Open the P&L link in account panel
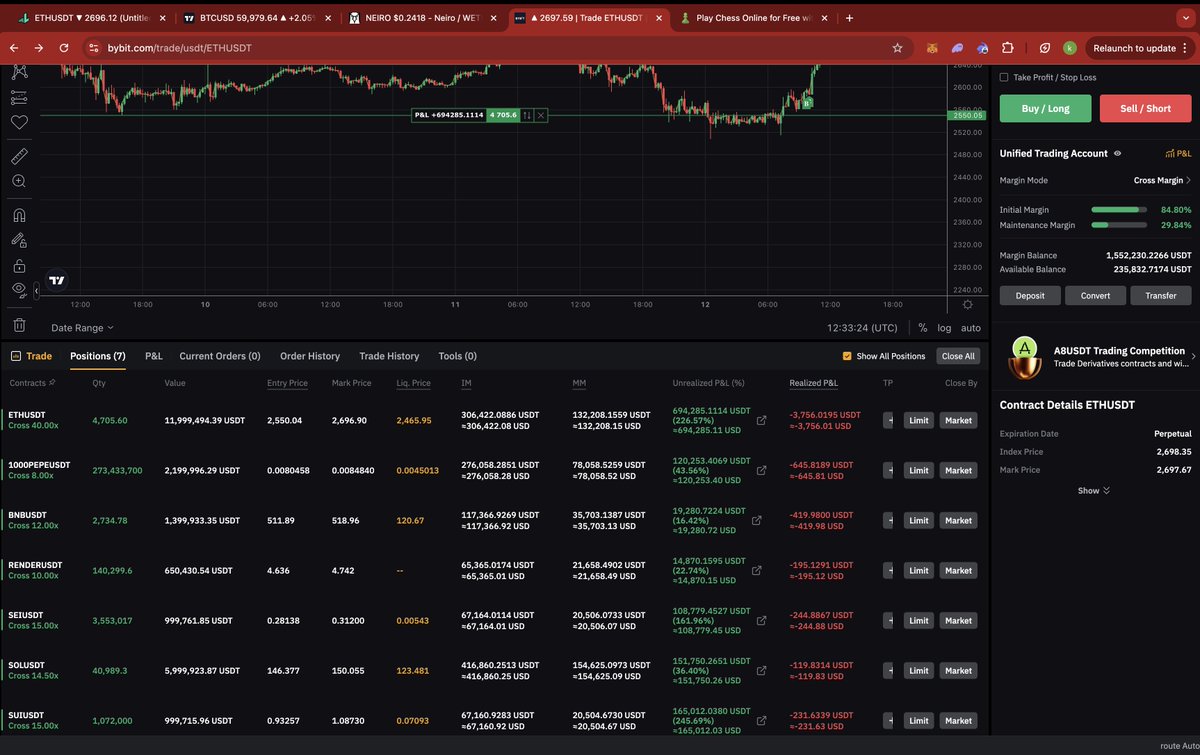Image resolution: width=1200 pixels, height=755 pixels. (1178, 154)
